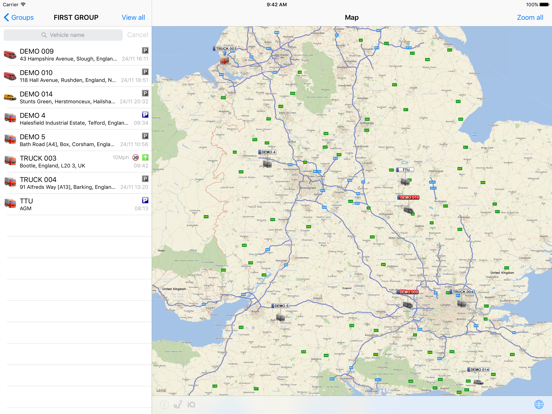Tap DEMO 5 vehicle marker on map
The image size is (552, 414).
tap(280, 317)
